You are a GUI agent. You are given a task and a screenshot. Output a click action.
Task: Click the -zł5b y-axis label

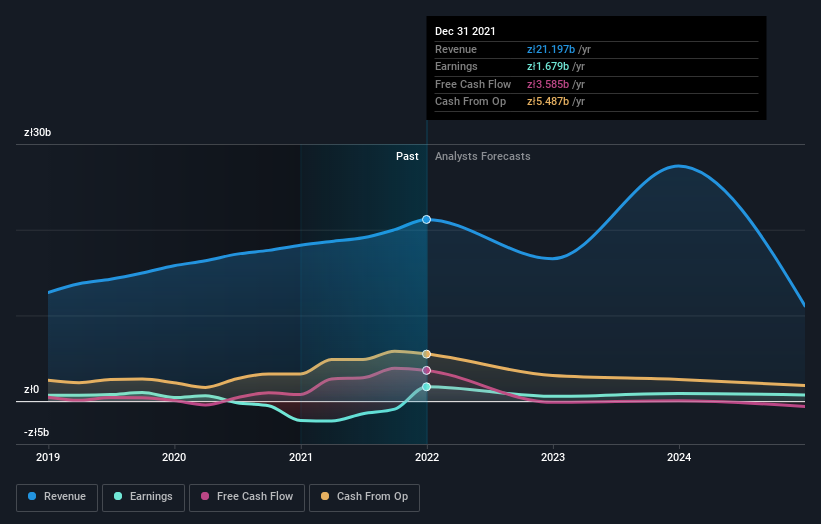coord(36,432)
